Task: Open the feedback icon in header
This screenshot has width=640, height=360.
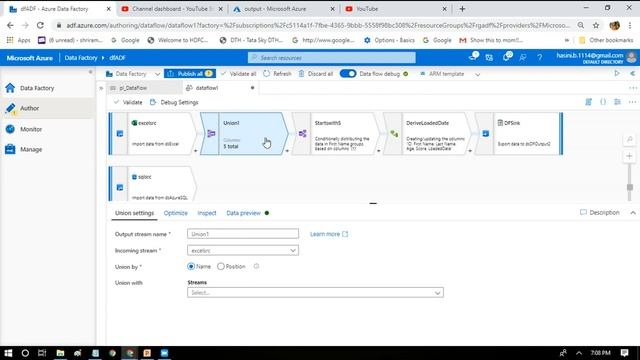Action: click(x=523, y=58)
